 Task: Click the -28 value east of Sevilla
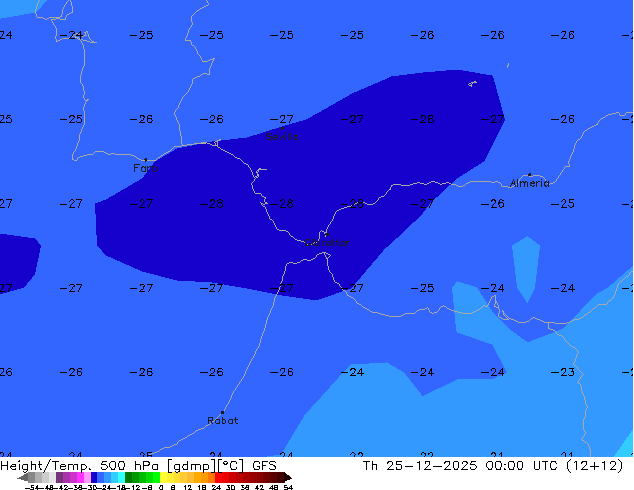coord(423,119)
